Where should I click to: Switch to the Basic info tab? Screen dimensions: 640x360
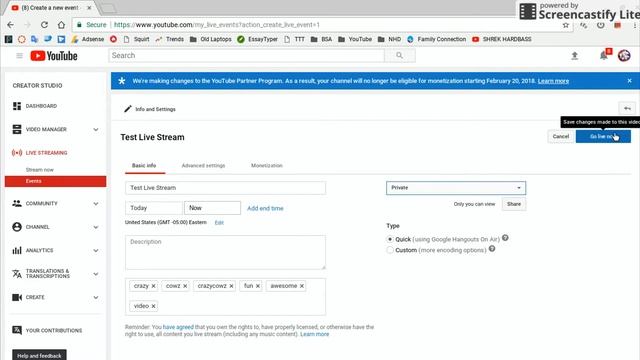point(144,165)
